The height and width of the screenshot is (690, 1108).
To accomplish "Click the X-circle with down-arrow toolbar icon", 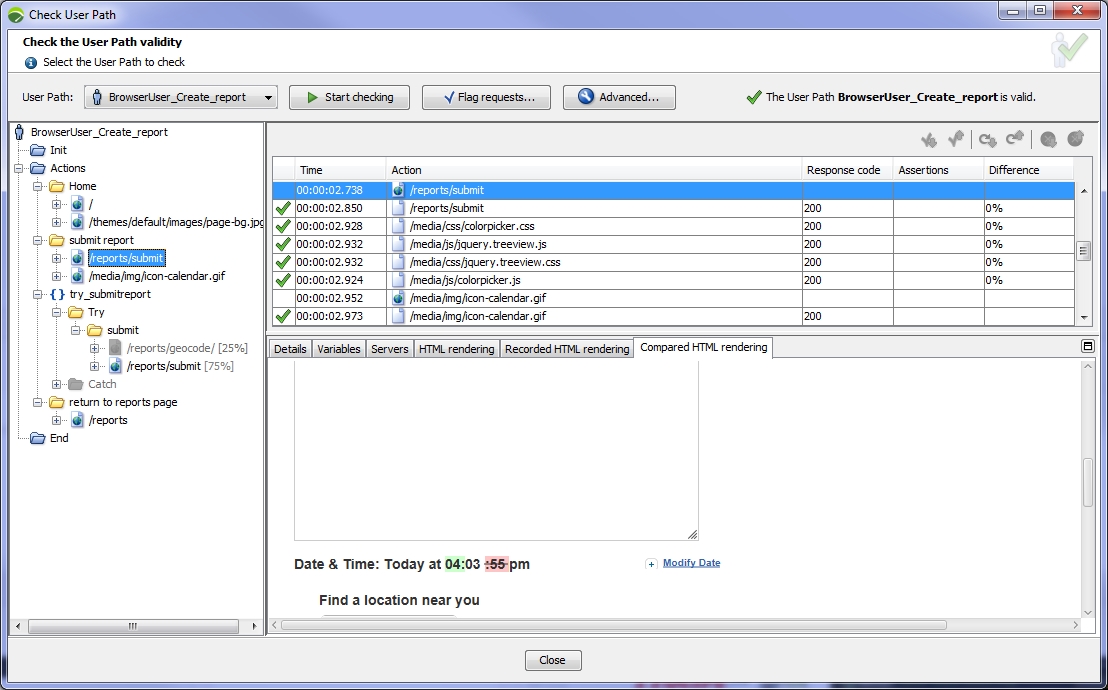I will (1048, 140).
